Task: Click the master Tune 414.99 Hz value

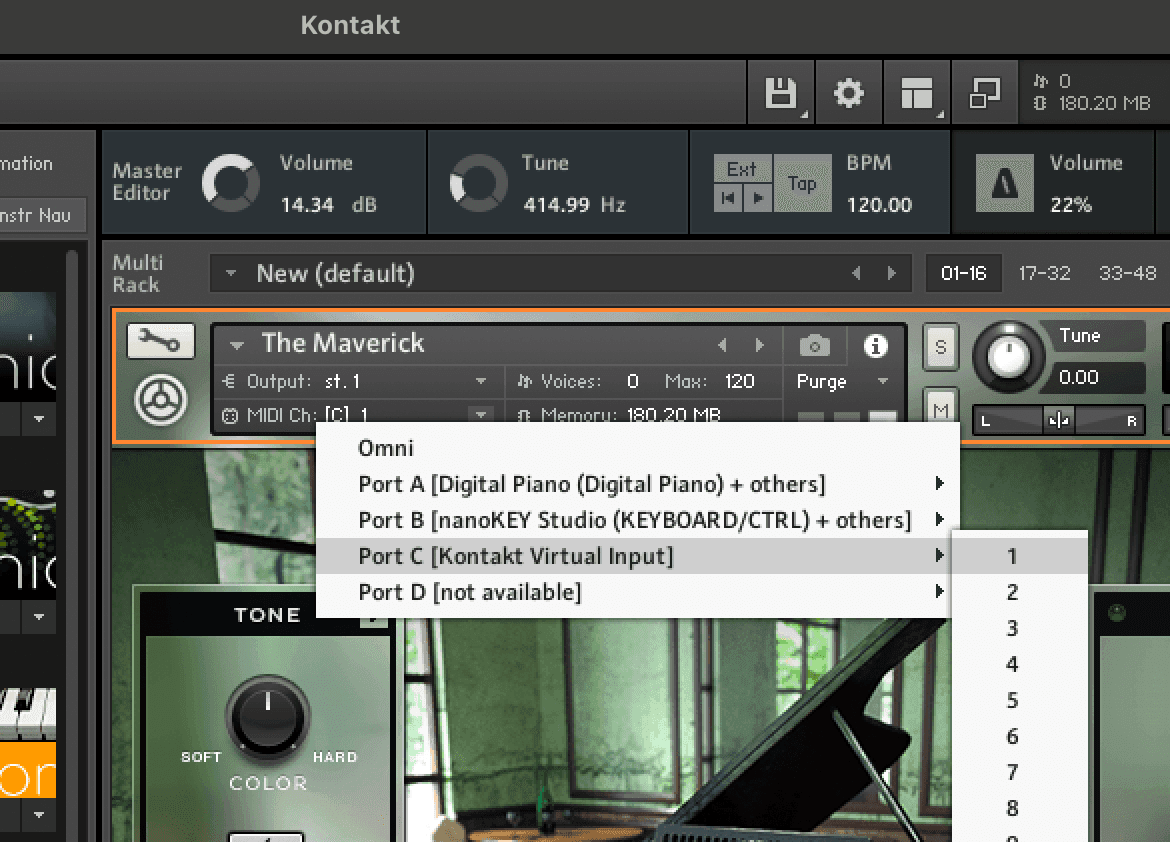Action: 573,205
